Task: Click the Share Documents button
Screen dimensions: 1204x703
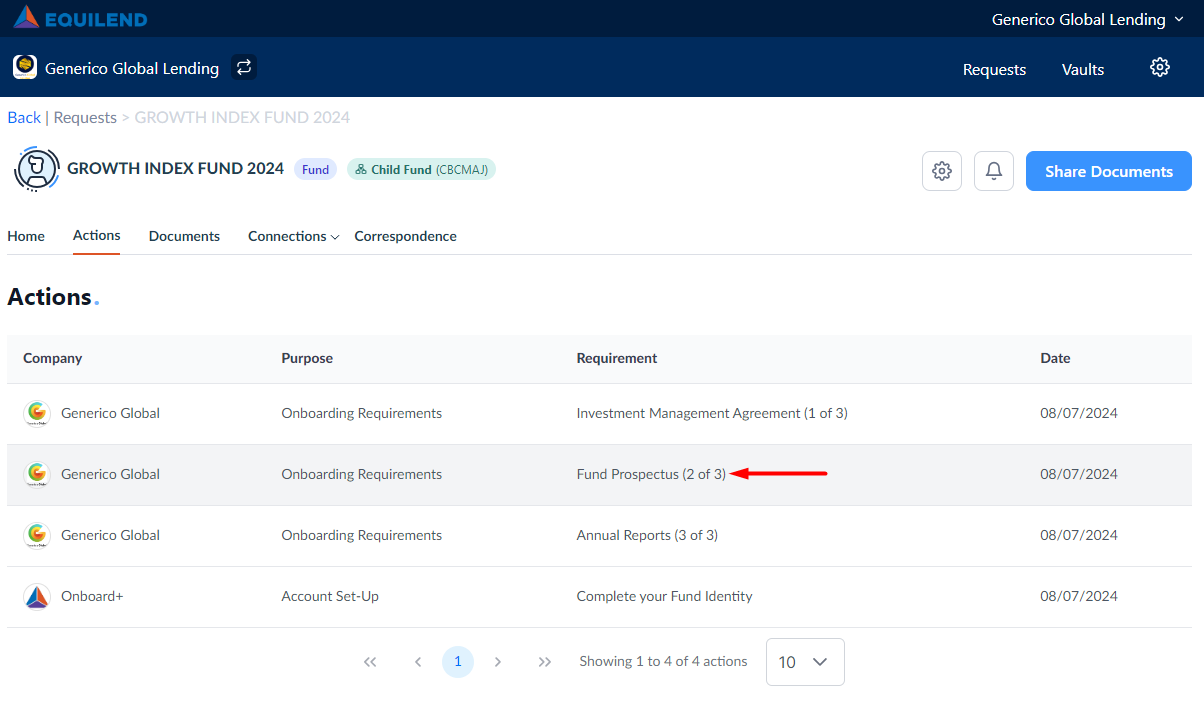Action: click(x=1108, y=171)
